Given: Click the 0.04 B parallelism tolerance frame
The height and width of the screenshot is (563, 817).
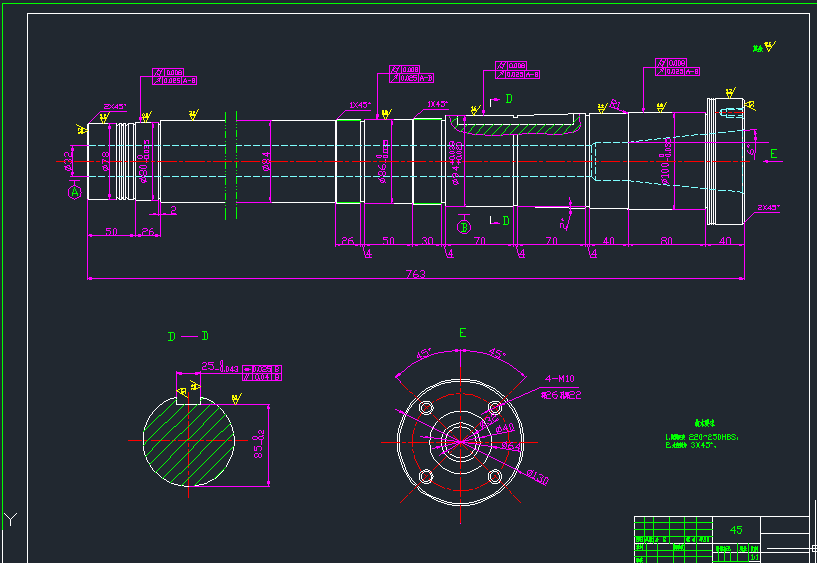Looking at the screenshot, I should coord(262,377).
